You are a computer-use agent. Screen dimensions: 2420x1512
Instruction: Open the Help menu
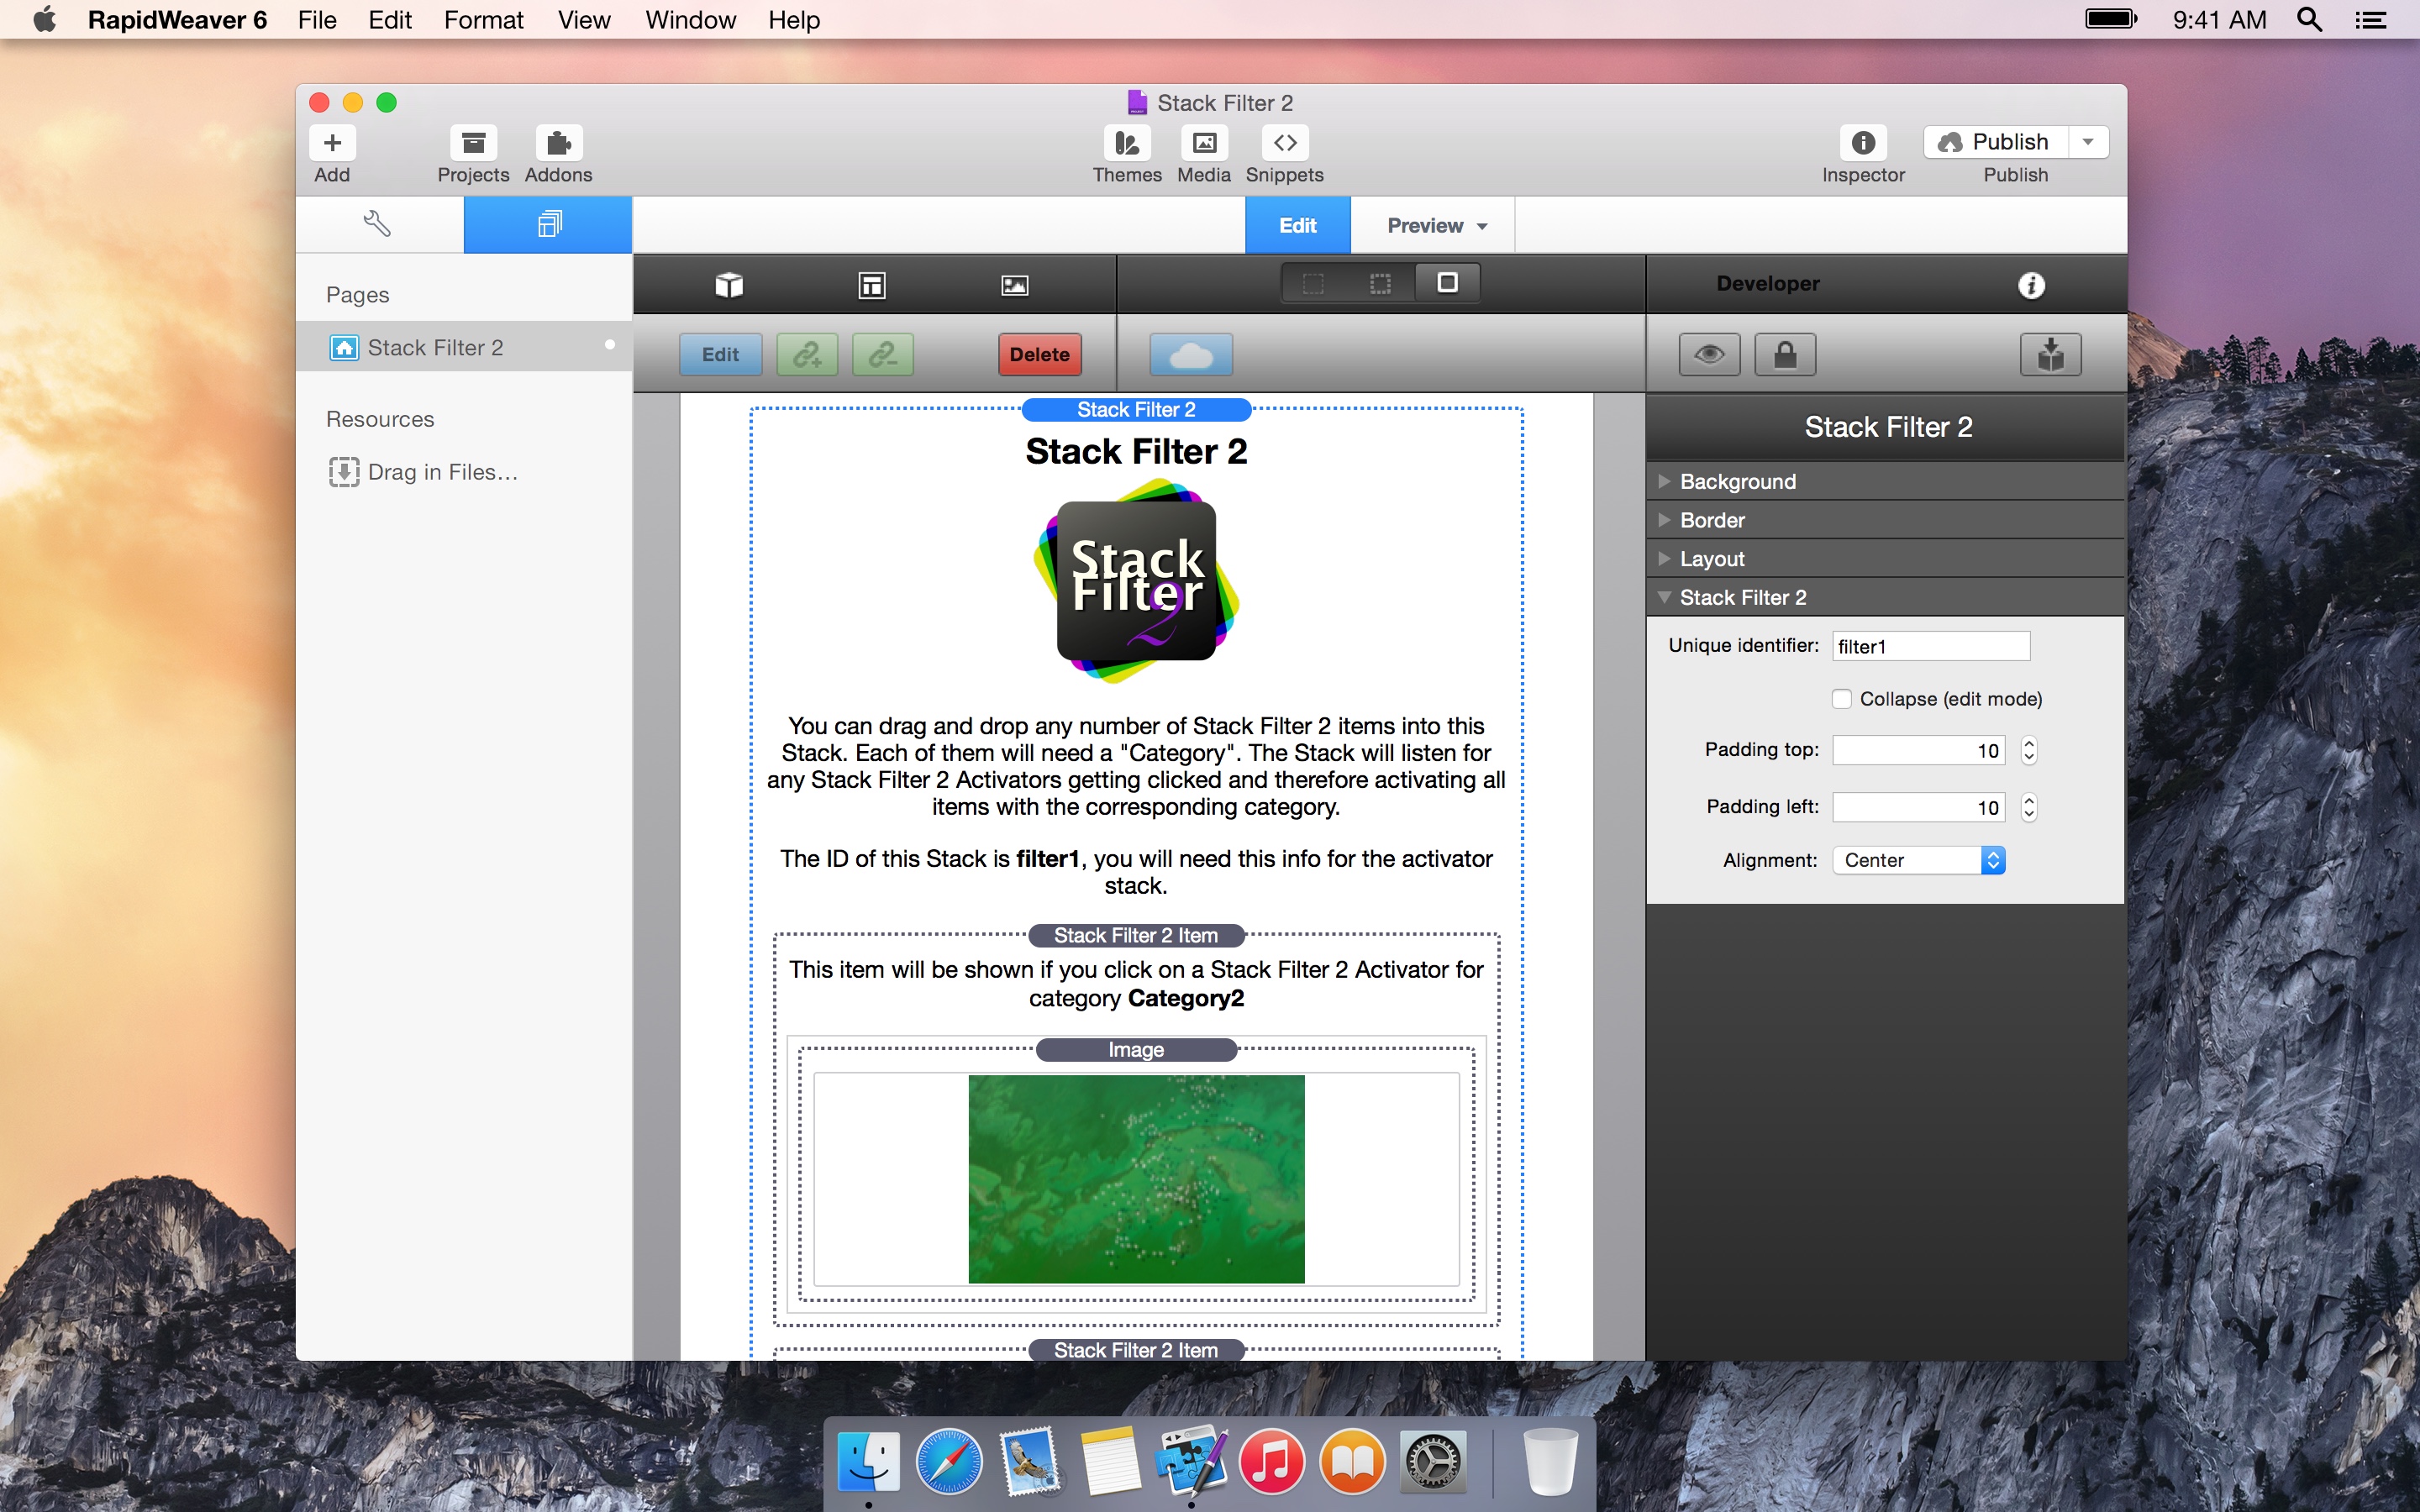pyautogui.click(x=794, y=20)
